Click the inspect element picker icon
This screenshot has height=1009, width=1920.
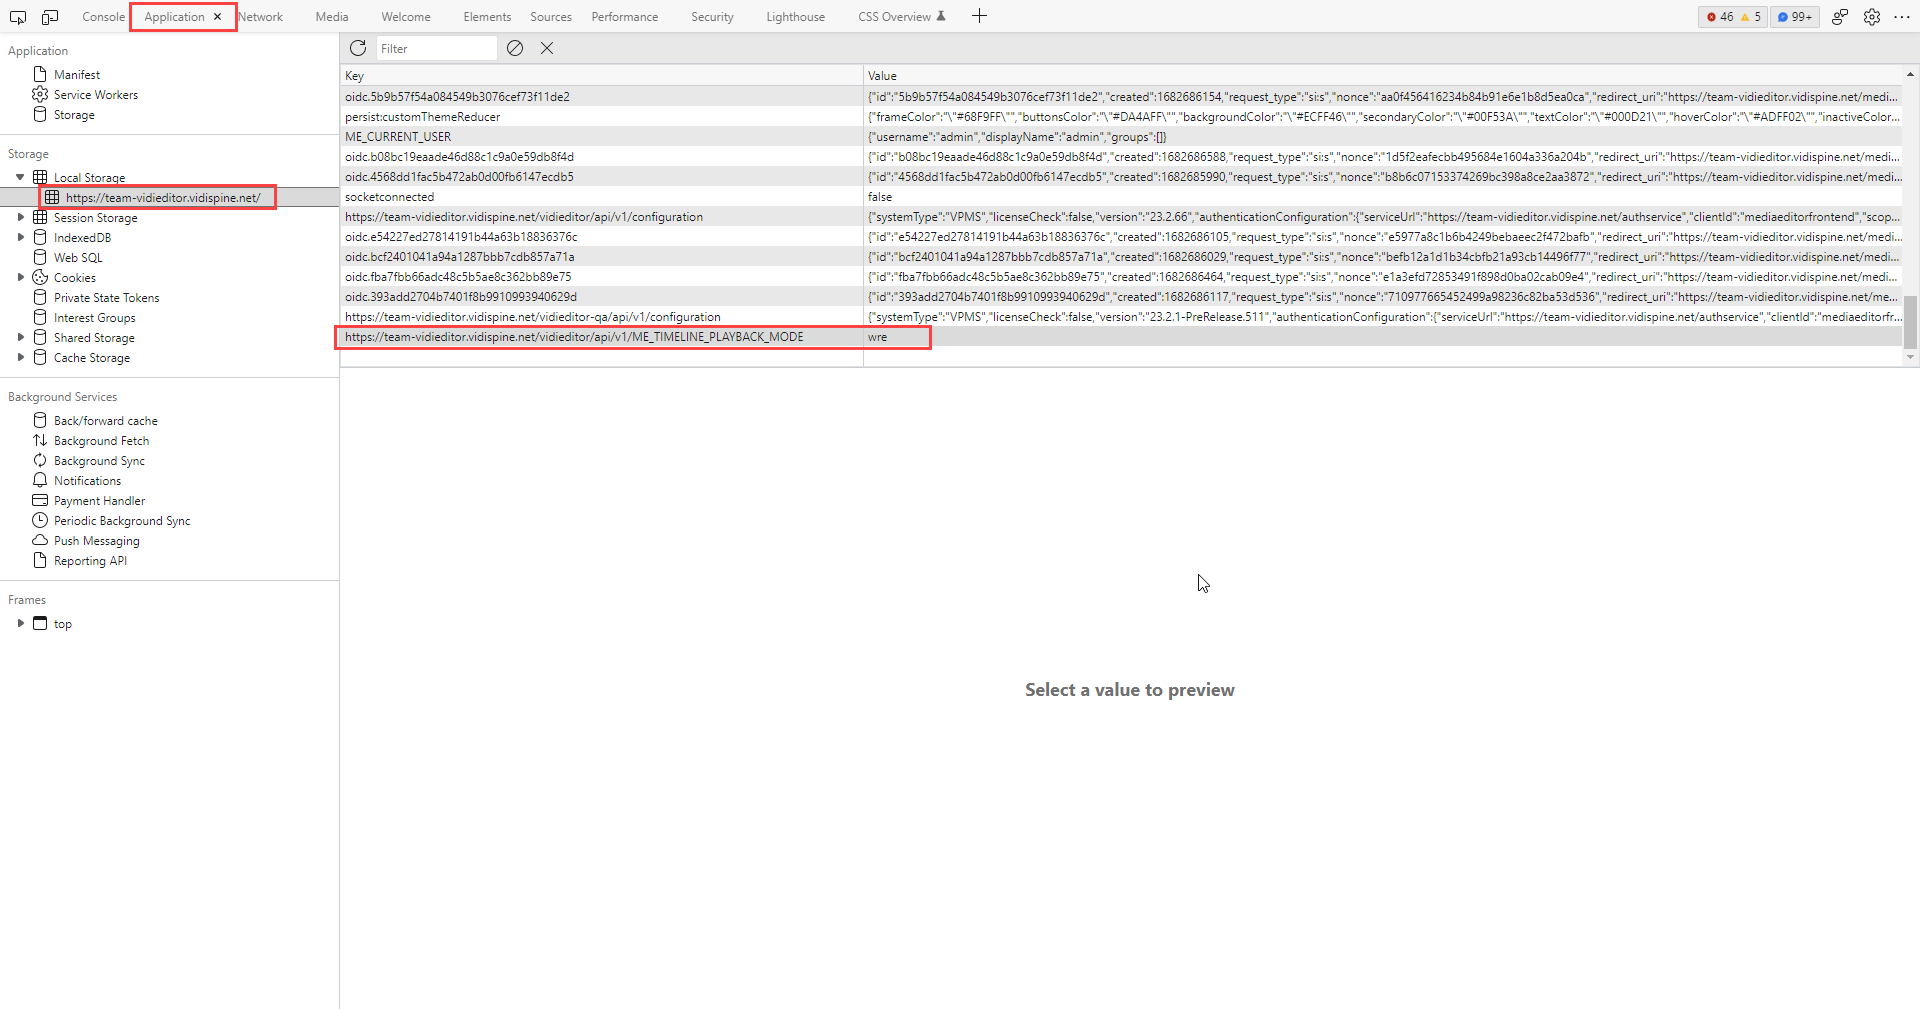coord(18,17)
